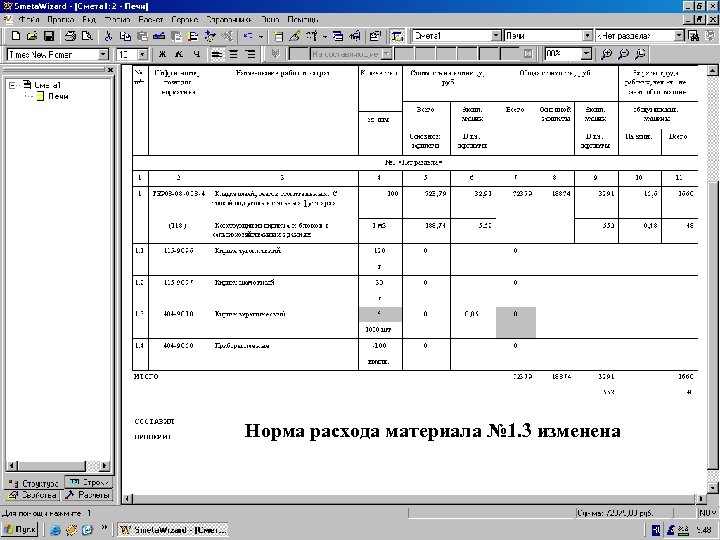Toggle Italic (К) formatting
Screen dimensions: 720x540
(x=179, y=54)
